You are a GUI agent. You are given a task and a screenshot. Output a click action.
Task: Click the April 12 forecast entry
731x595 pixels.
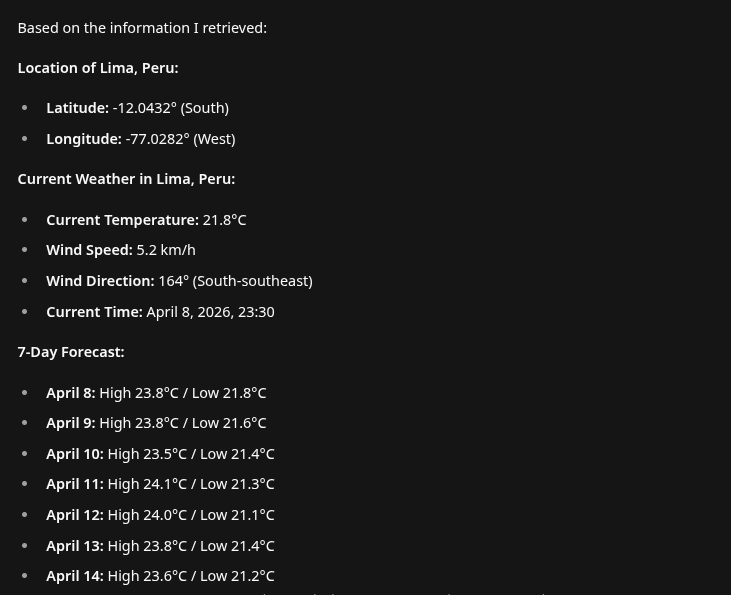[x=160, y=515]
